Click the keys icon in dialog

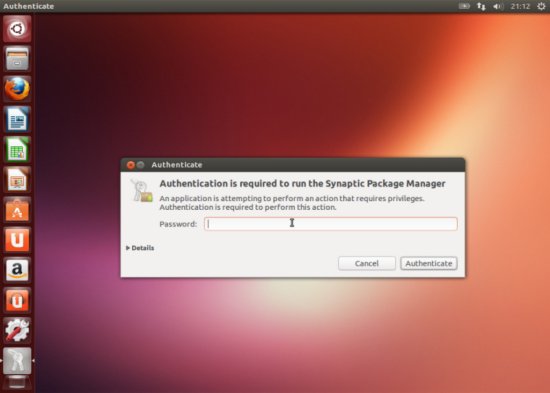(142, 191)
